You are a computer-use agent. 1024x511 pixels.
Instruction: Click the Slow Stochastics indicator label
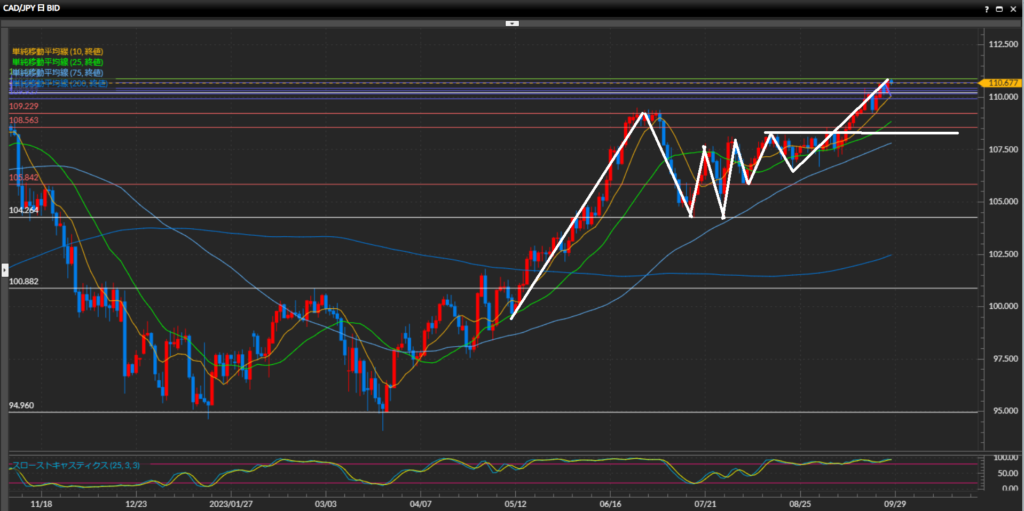pyautogui.click(x=59, y=465)
